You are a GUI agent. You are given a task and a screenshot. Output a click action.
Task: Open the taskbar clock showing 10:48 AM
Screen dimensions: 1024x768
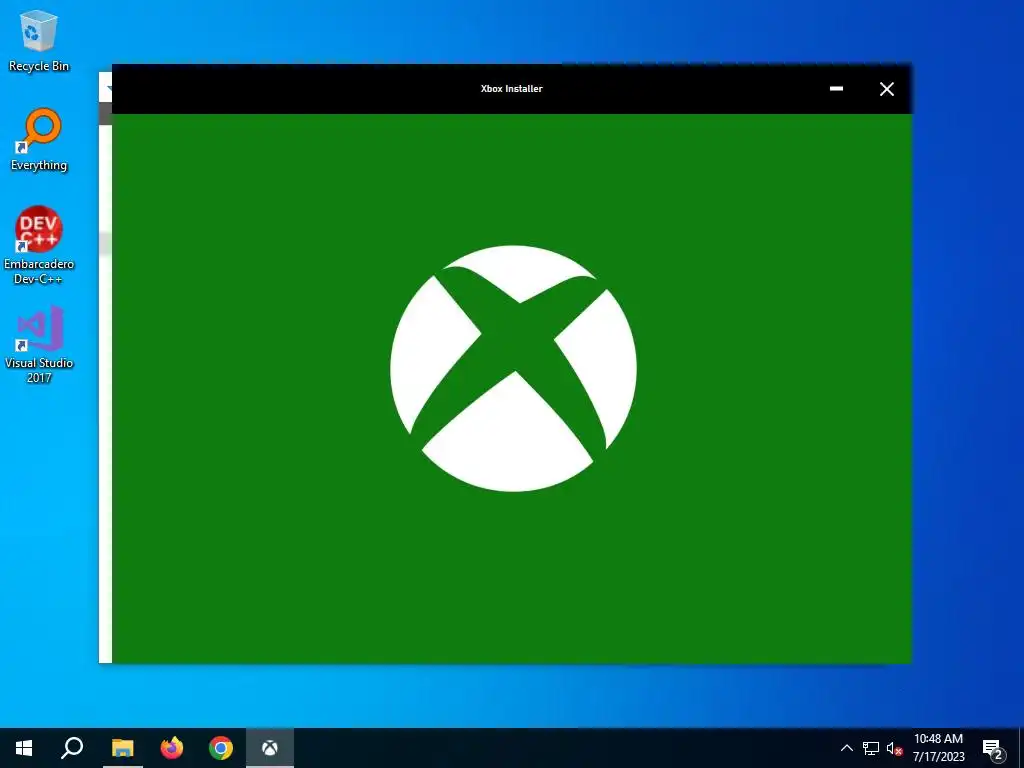tap(938, 748)
